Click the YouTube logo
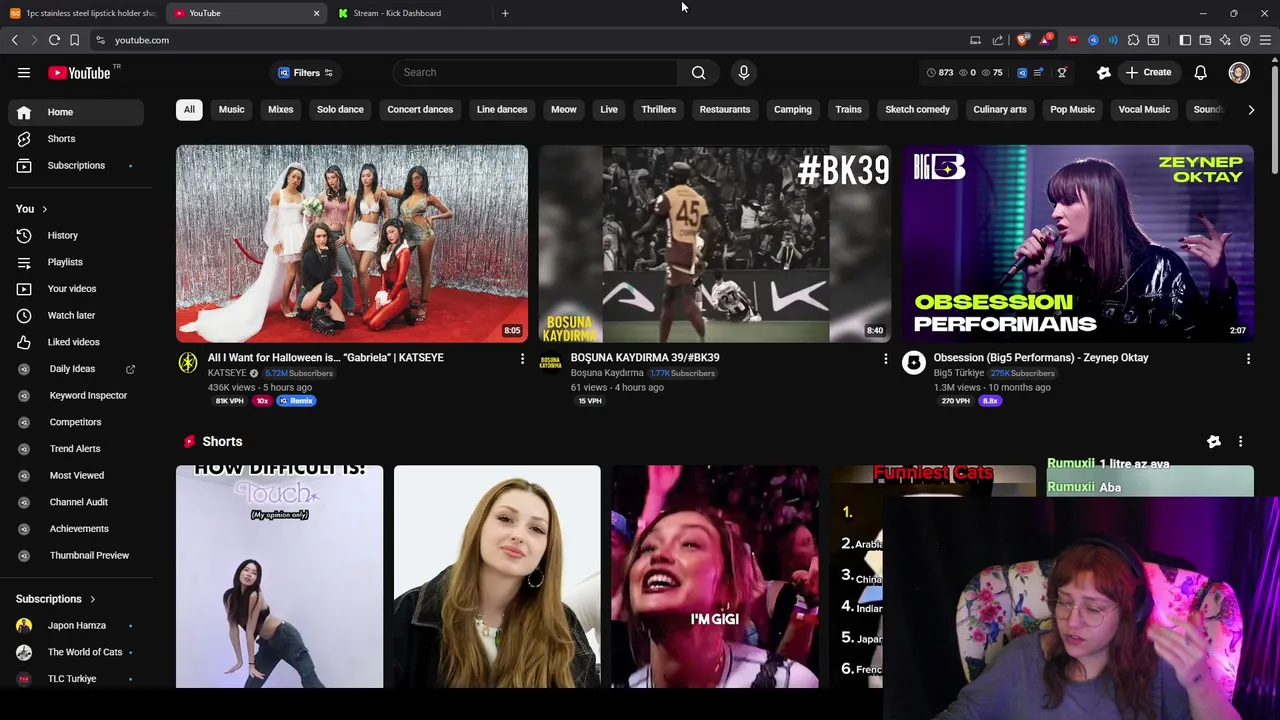 pos(79,72)
